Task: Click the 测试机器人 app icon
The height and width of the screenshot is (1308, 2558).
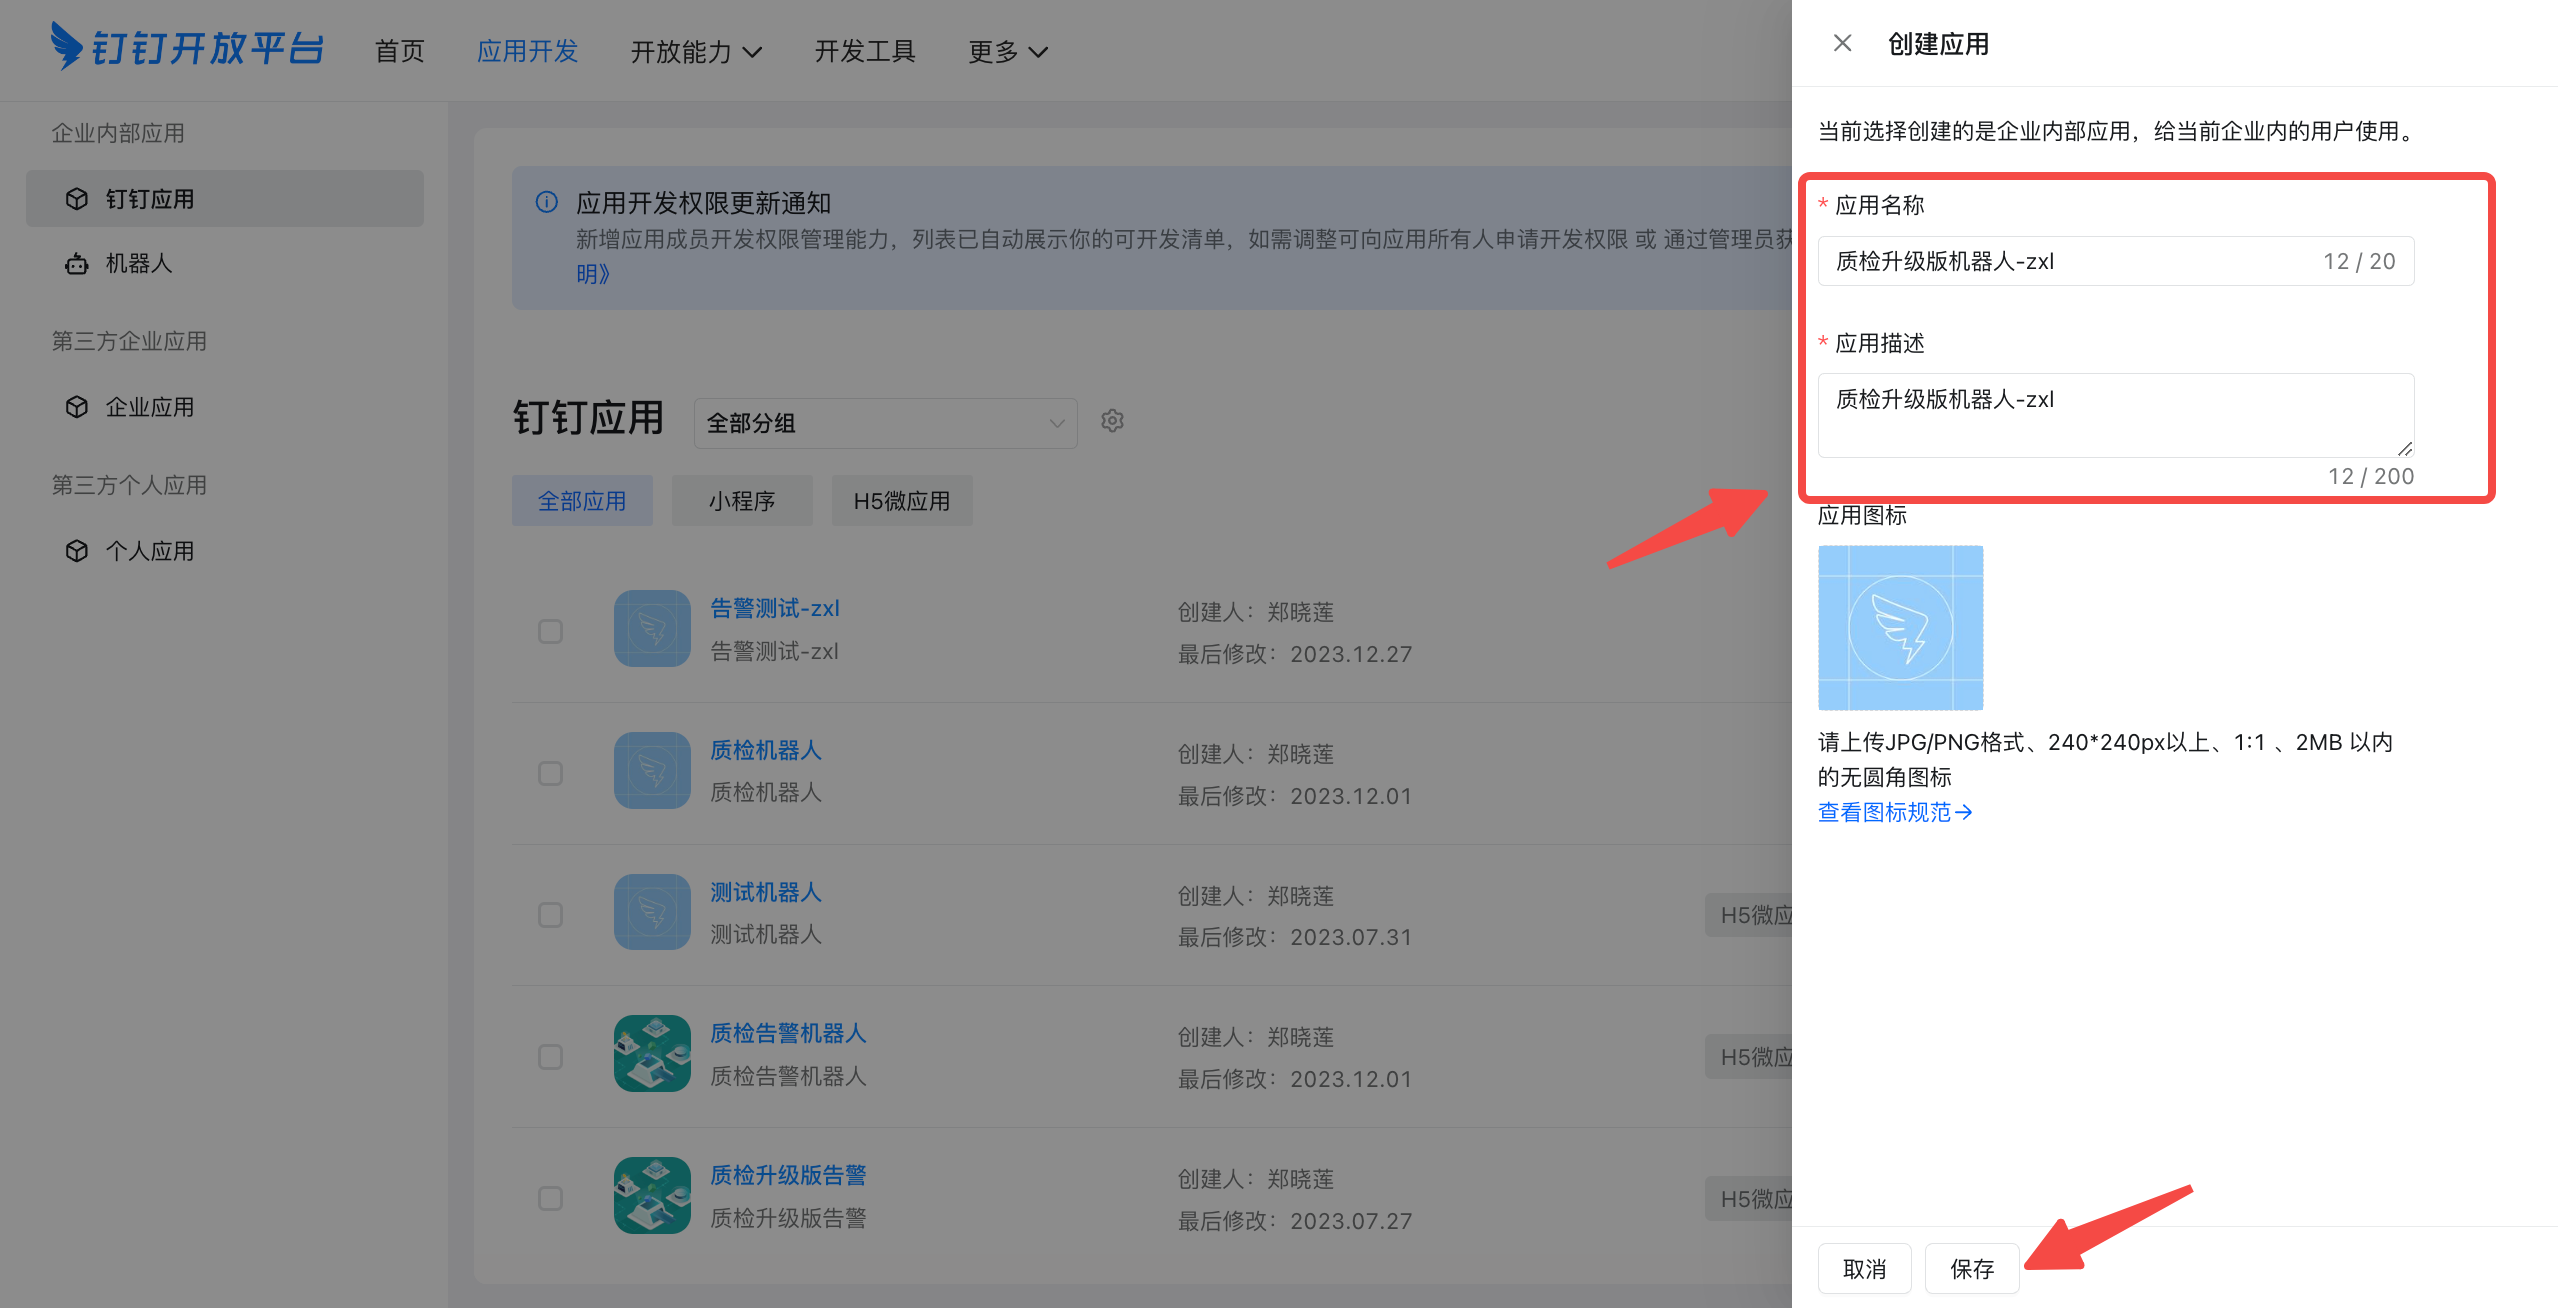Action: point(652,912)
